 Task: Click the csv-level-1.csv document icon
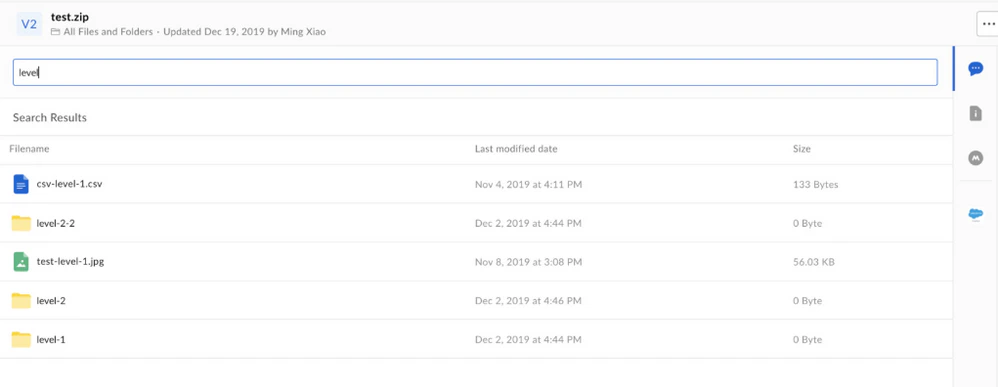tap(21, 185)
